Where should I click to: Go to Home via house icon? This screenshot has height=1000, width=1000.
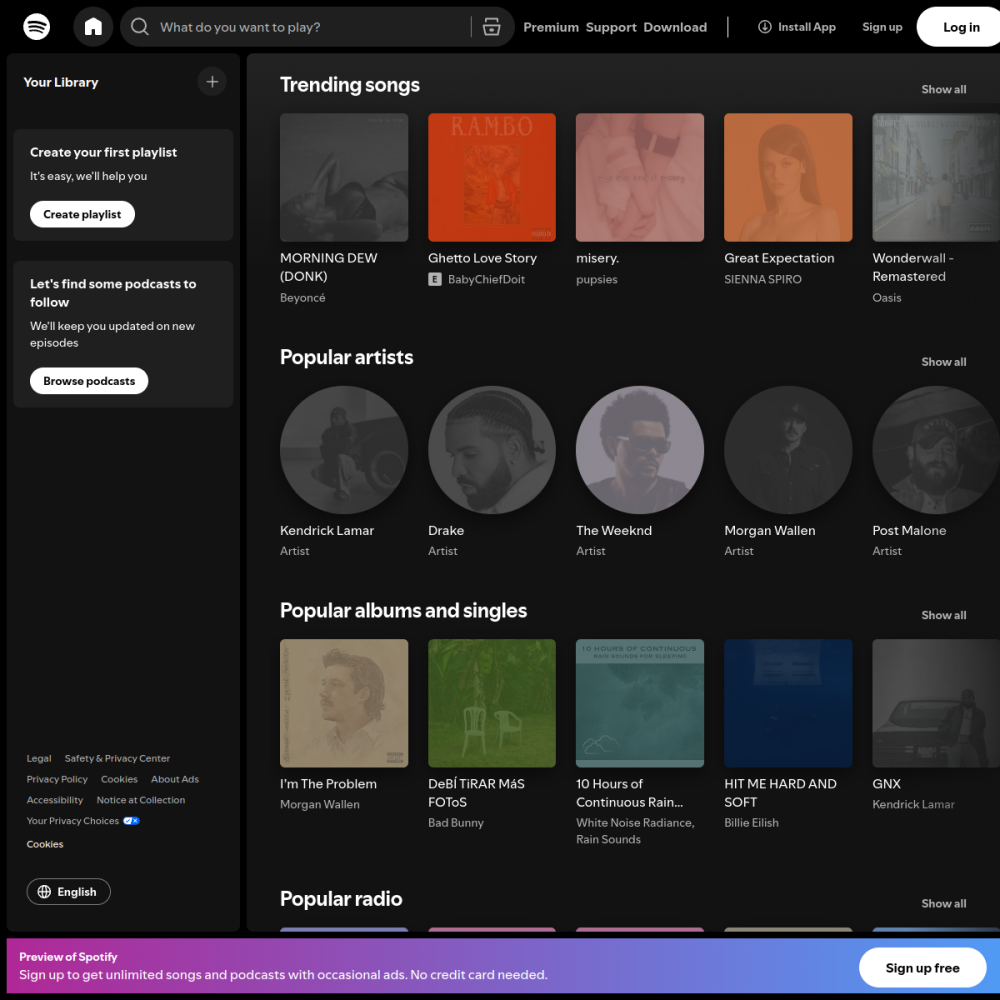[93, 27]
